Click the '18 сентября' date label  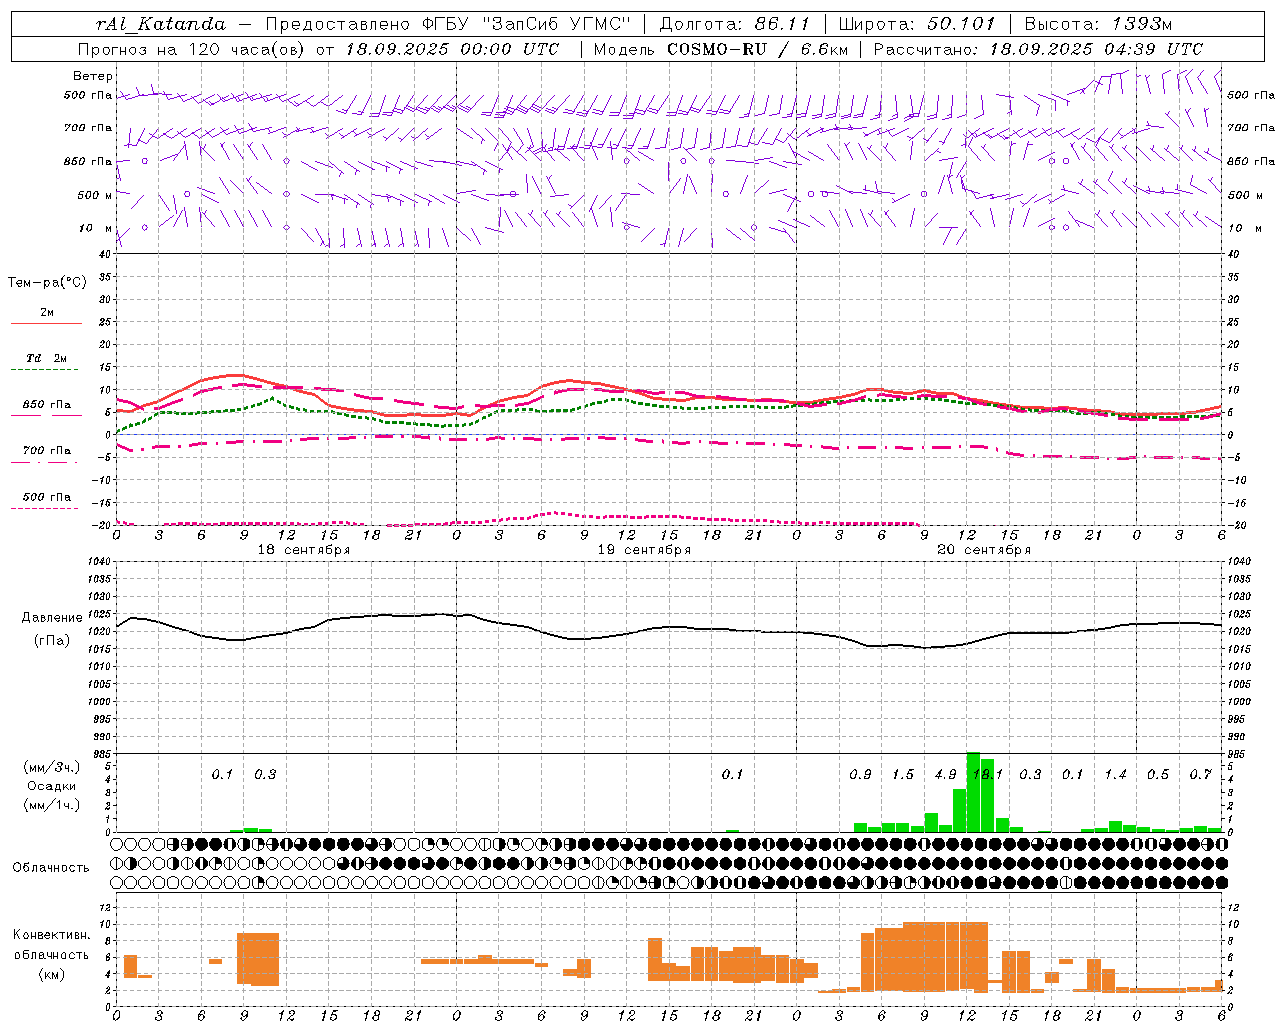(303, 550)
